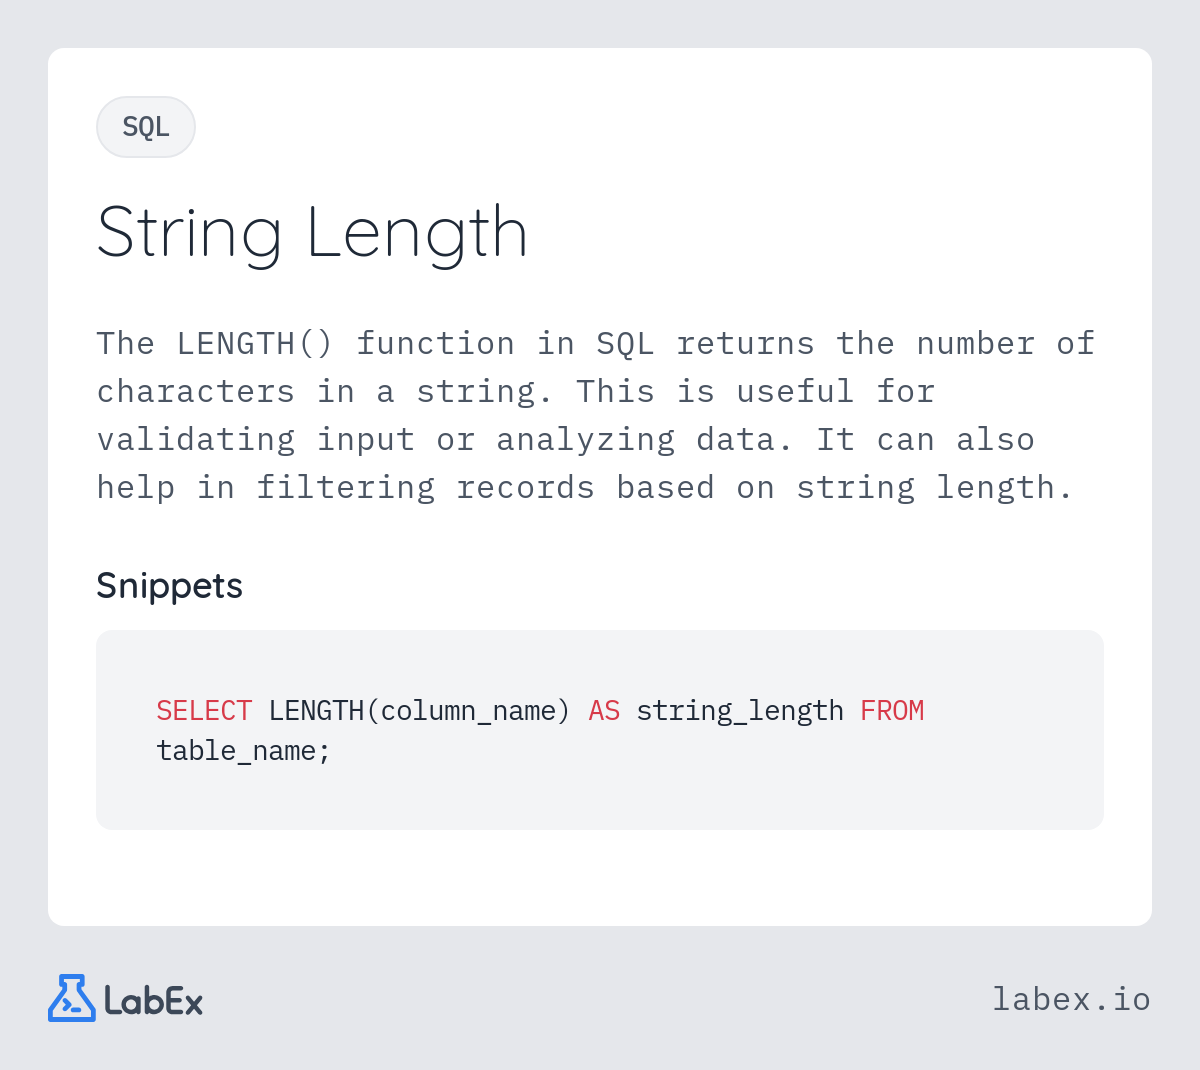Click the LabEx wordmark text
This screenshot has width=1200, height=1070.
click(154, 1000)
